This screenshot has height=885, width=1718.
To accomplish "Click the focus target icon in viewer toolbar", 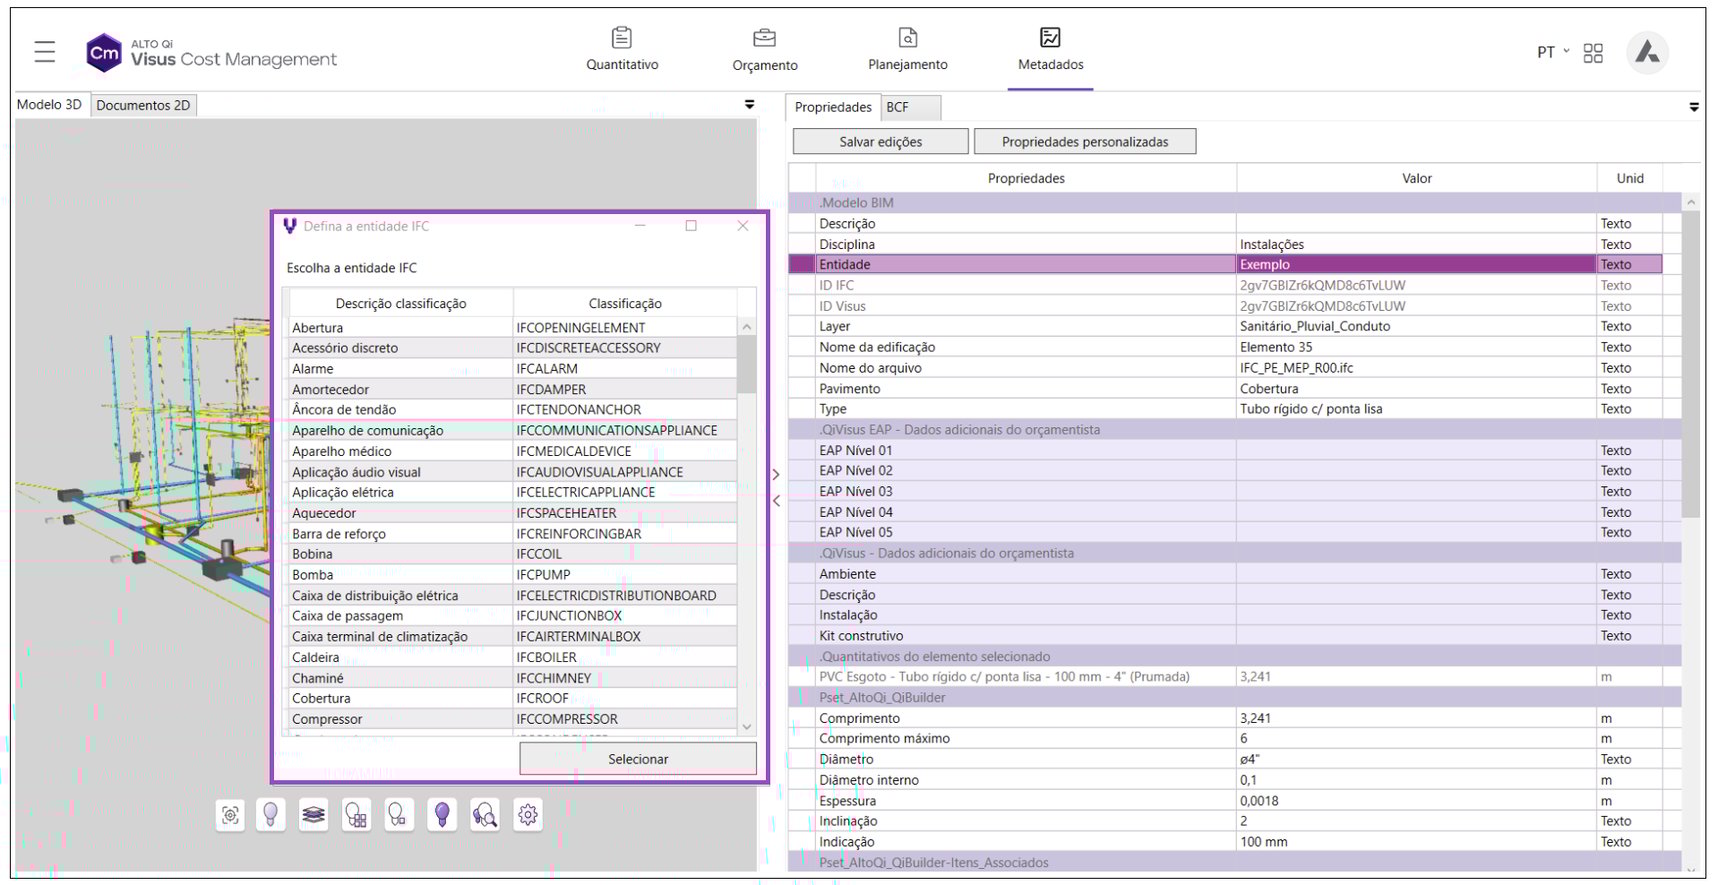I will pos(230,815).
